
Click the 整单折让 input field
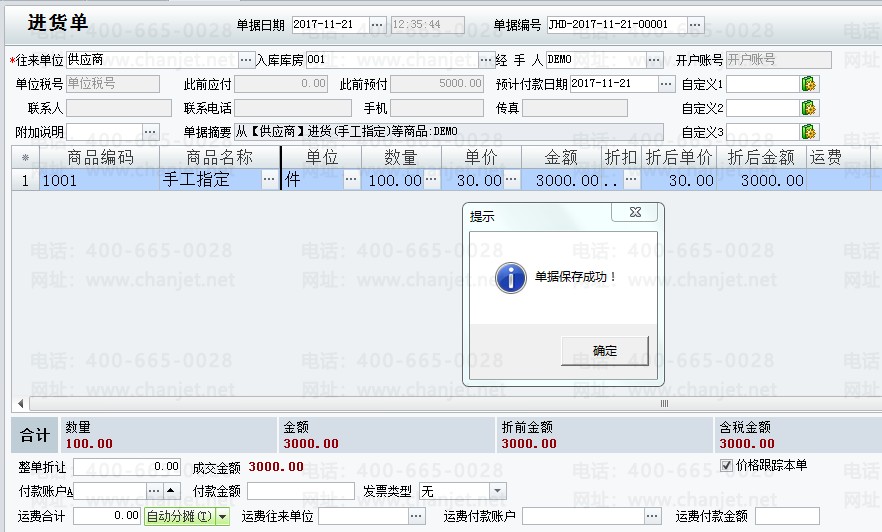126,467
